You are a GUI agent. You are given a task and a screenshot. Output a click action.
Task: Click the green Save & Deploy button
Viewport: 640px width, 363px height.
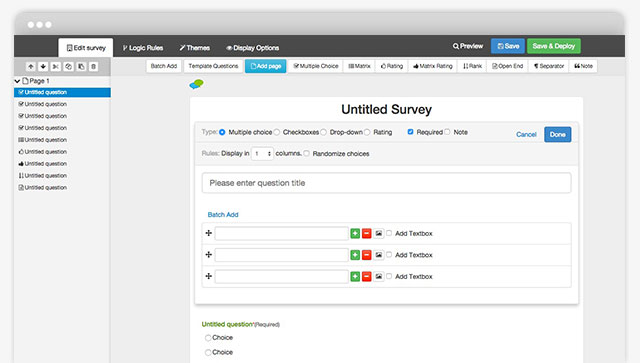(x=554, y=46)
